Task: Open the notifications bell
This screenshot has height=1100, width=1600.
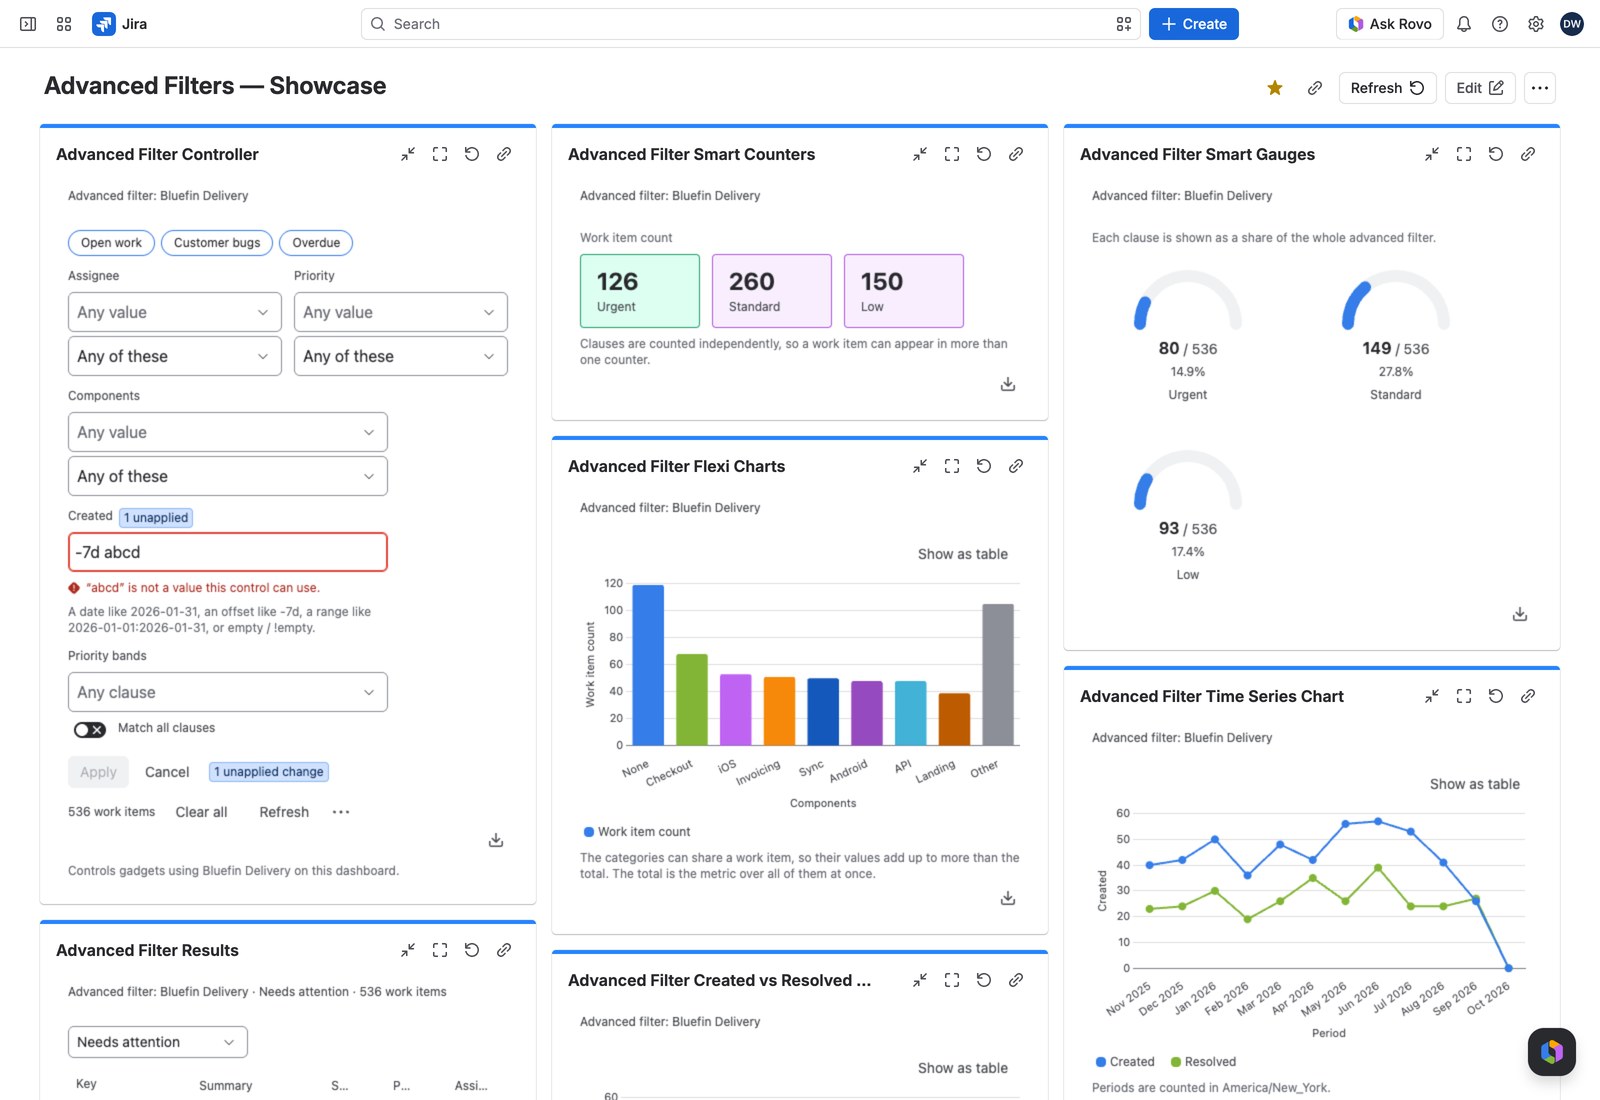Action: click(1464, 24)
